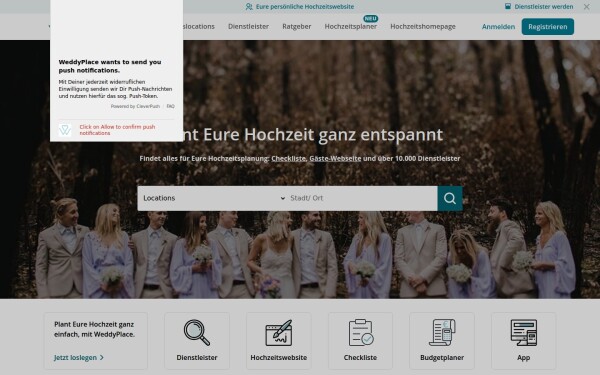Open the Dienstleister magnifier icon card
Viewport: 600px width, 375px height.
coord(197,341)
